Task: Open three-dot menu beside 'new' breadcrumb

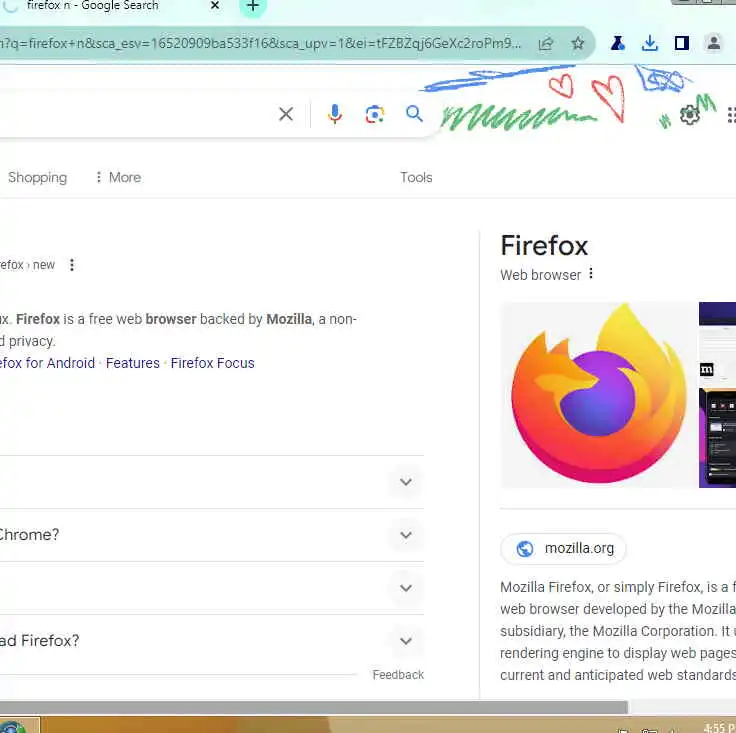Action: (x=72, y=265)
